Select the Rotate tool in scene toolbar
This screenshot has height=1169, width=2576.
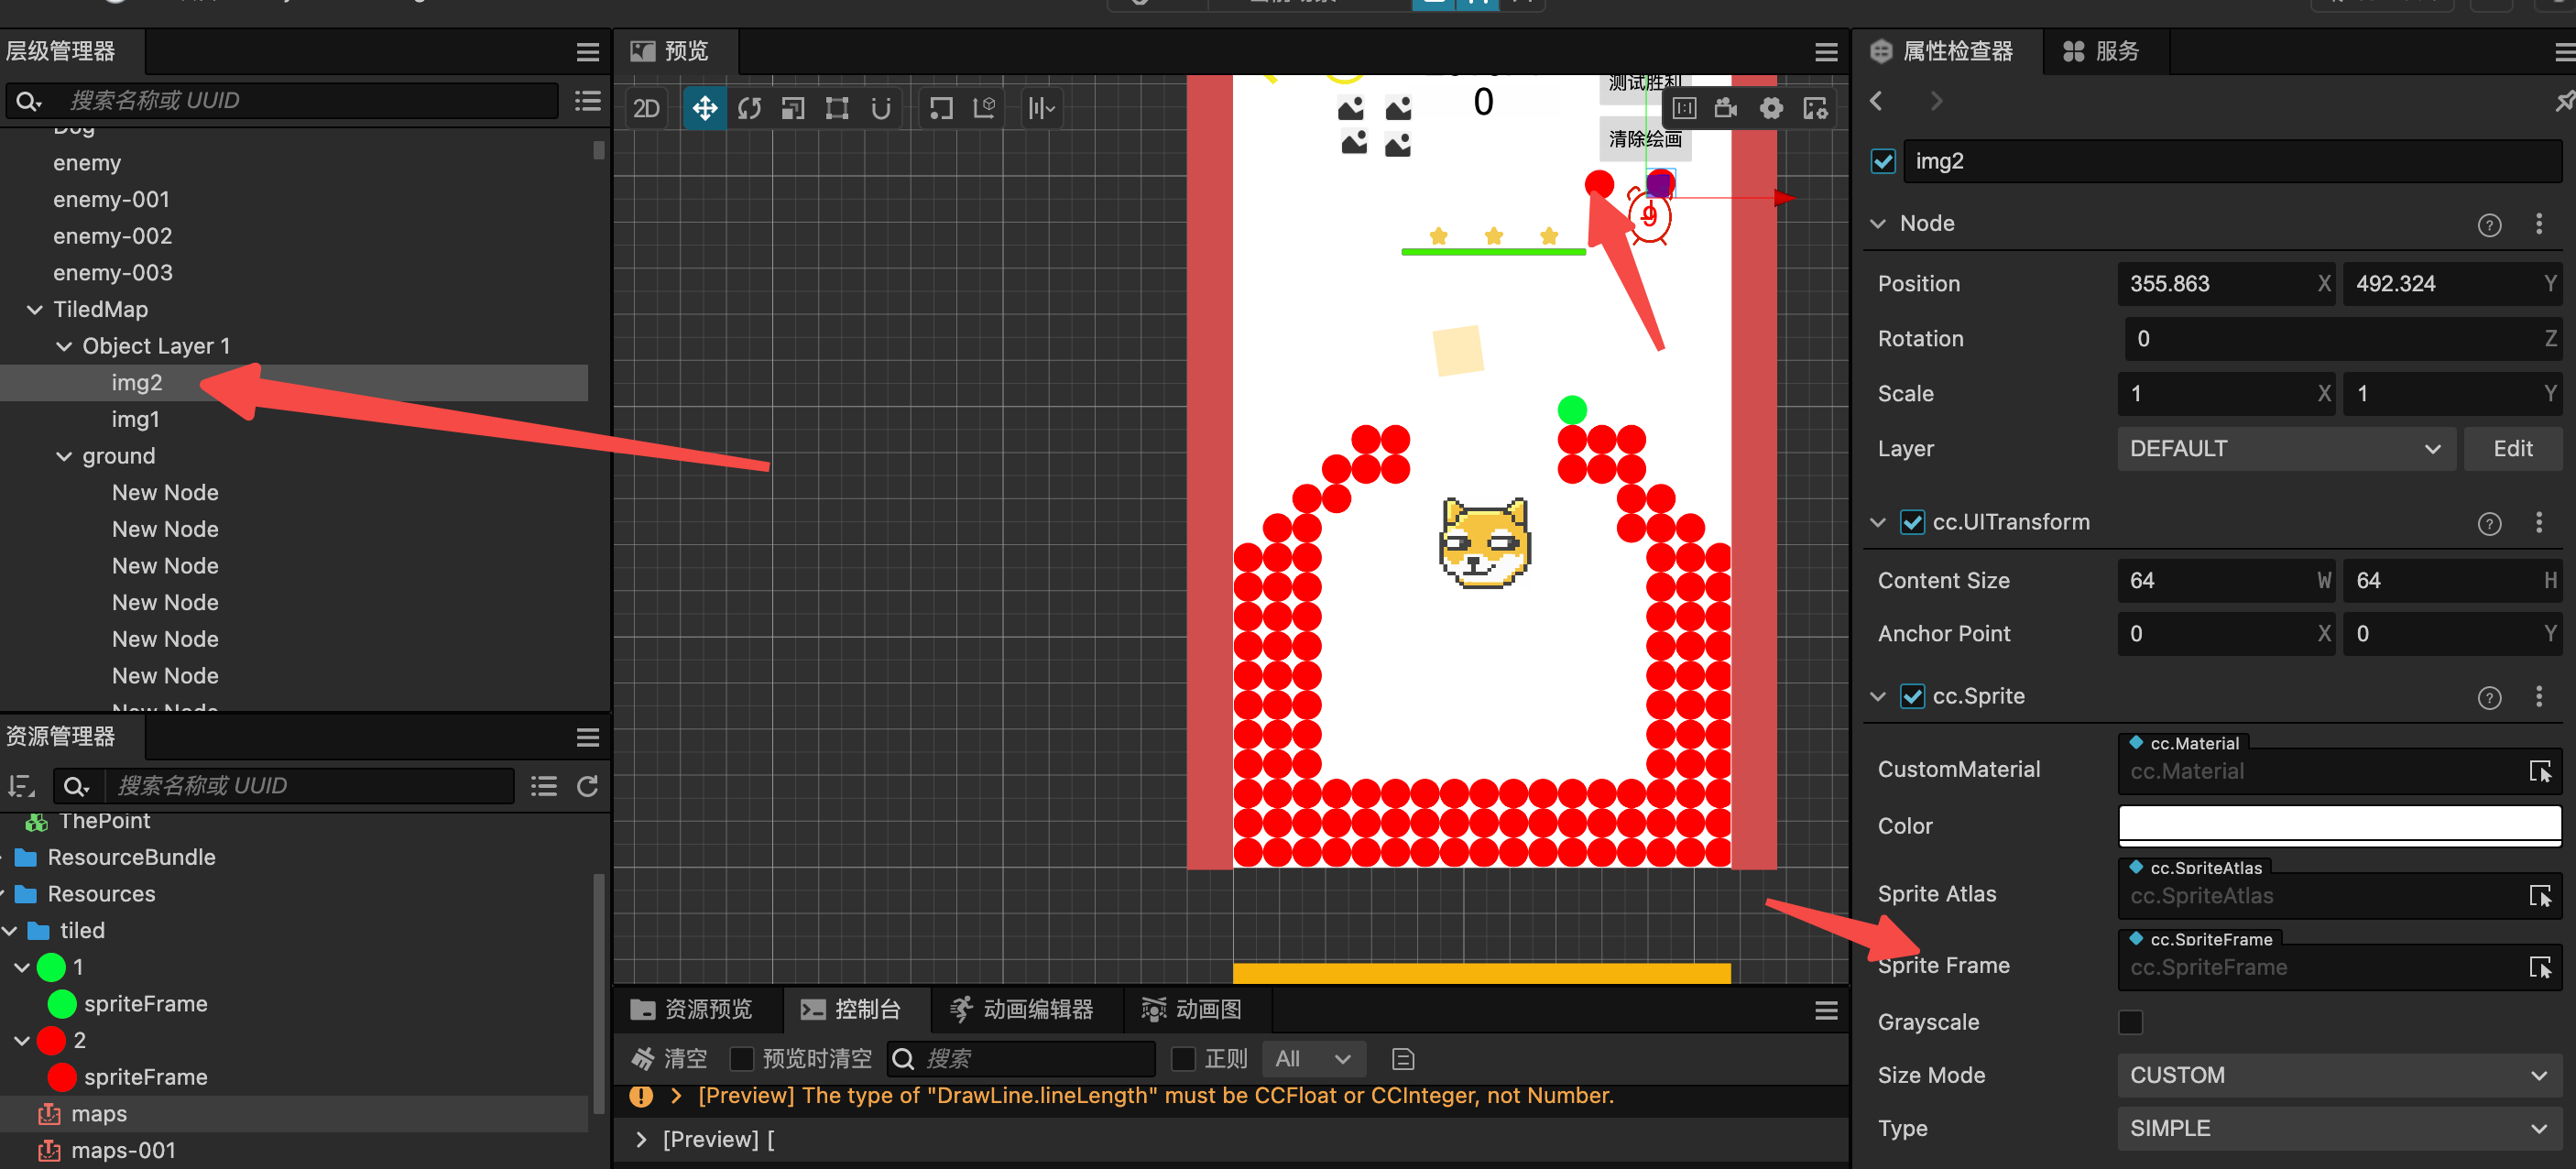coord(749,108)
